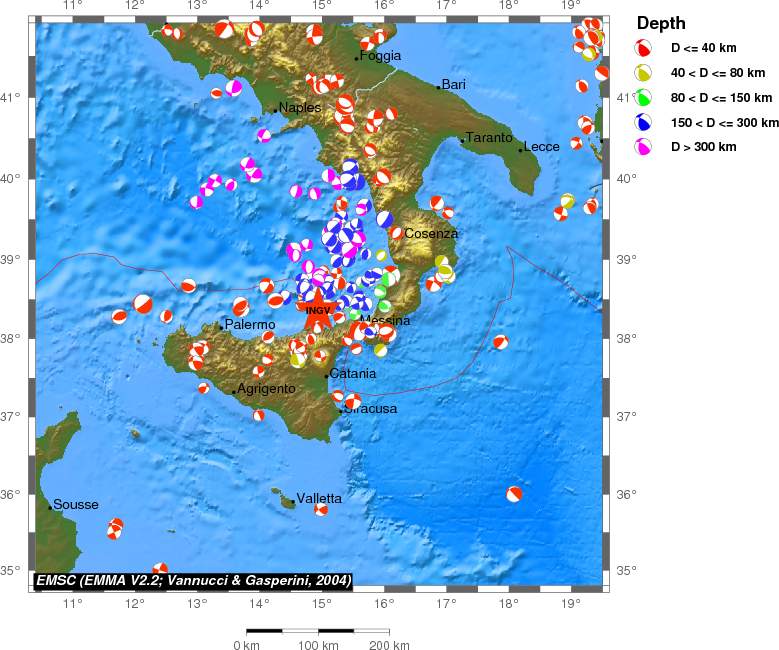Click the blue beachball legend icon for 150–300 km

point(645,123)
